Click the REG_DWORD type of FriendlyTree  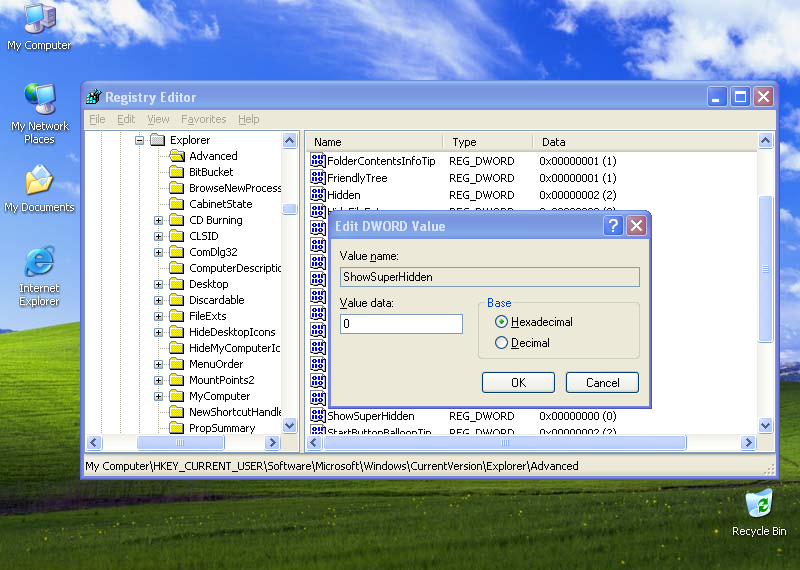click(x=481, y=178)
